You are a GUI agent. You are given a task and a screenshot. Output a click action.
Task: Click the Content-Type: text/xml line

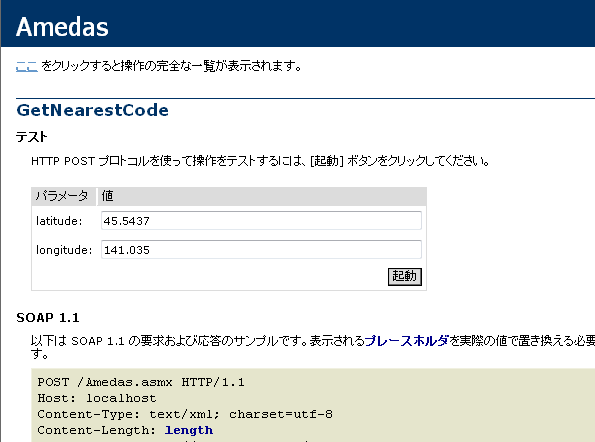pyautogui.click(x=185, y=414)
